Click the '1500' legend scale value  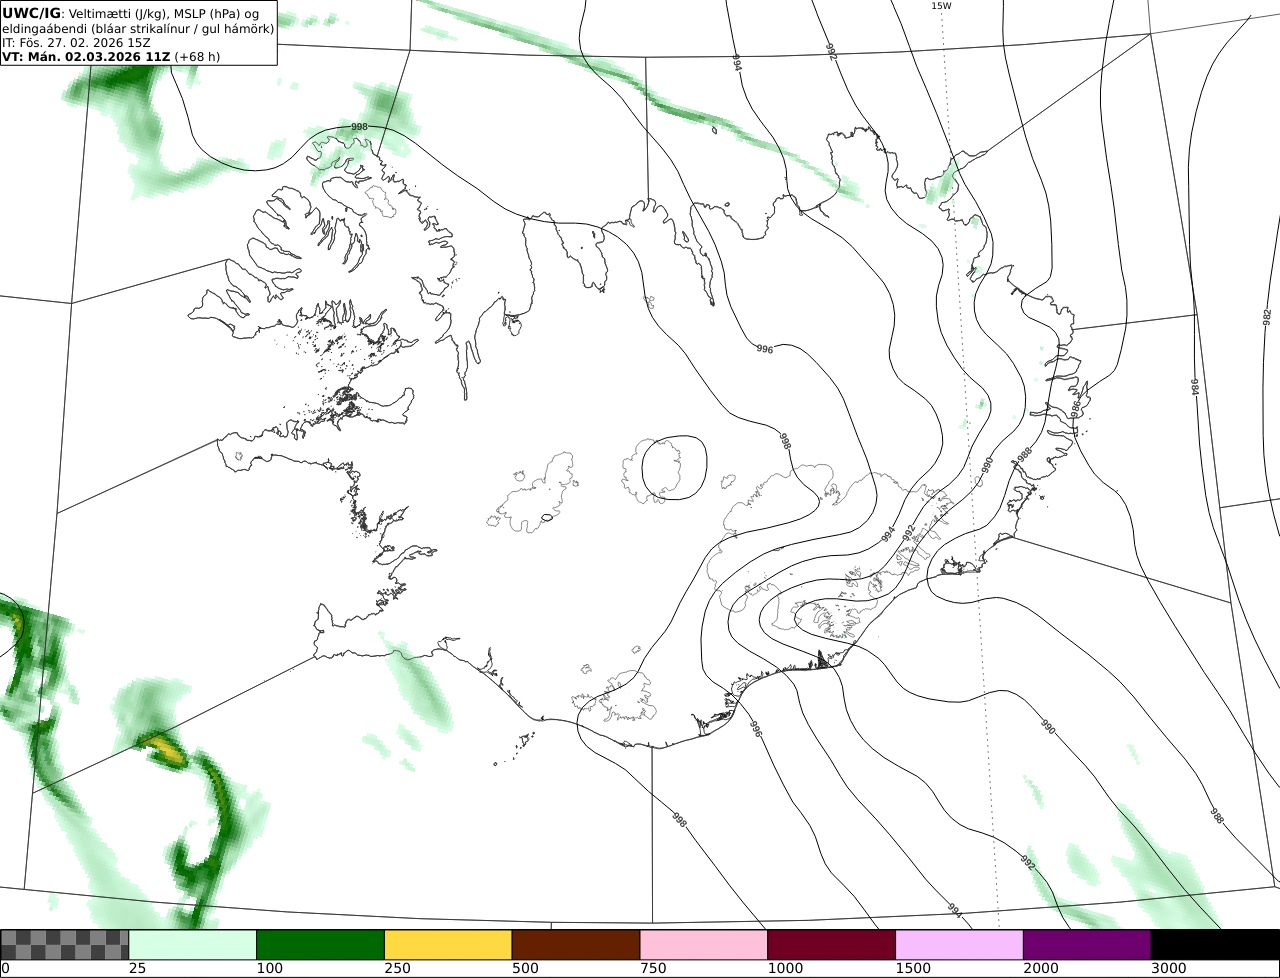(913, 969)
